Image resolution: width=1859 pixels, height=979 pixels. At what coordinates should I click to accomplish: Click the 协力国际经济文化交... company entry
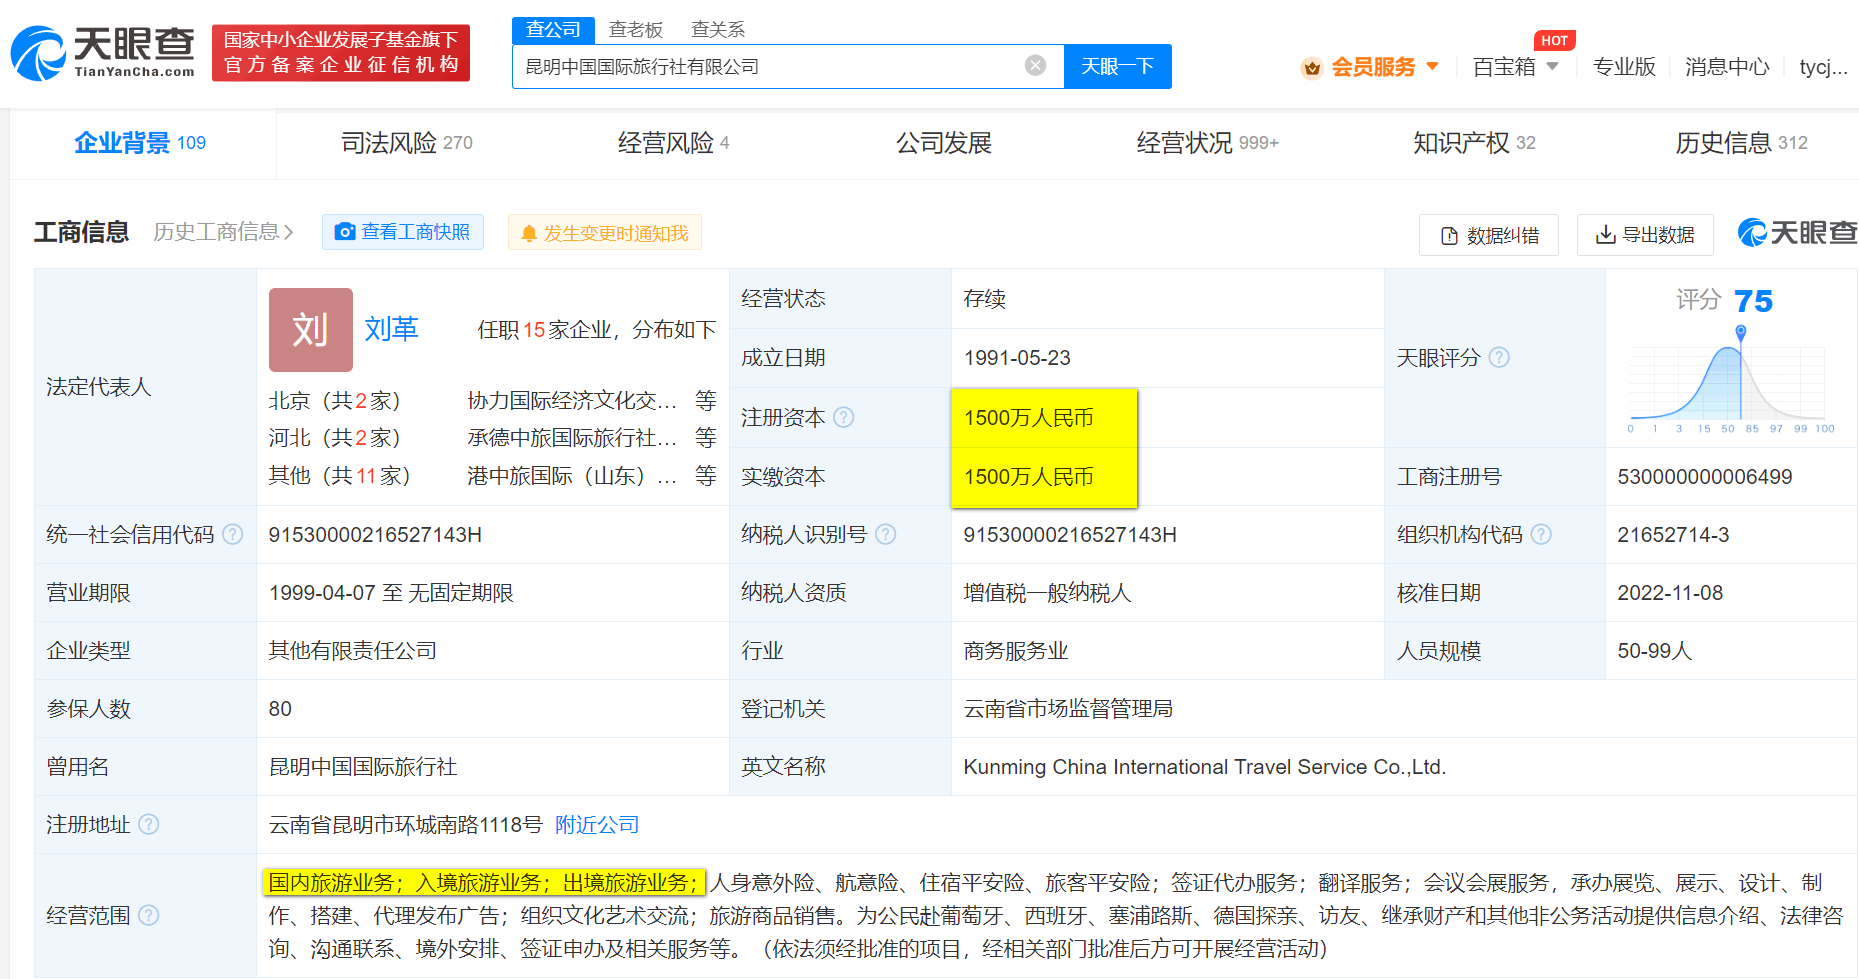click(572, 400)
